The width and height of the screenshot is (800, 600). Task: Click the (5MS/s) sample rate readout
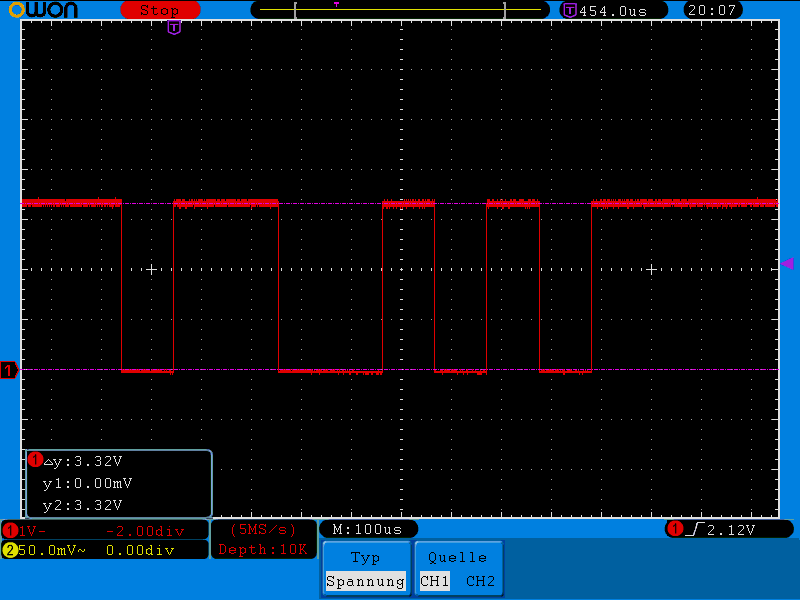tap(263, 530)
